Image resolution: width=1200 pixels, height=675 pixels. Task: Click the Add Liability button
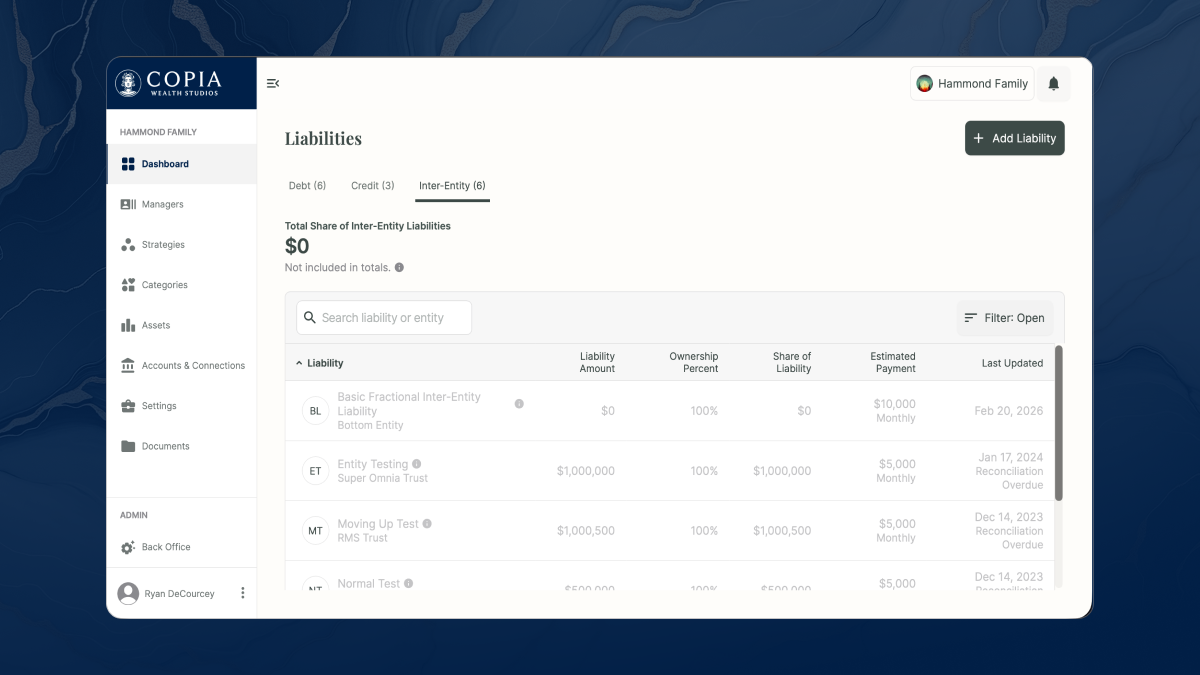[1014, 138]
